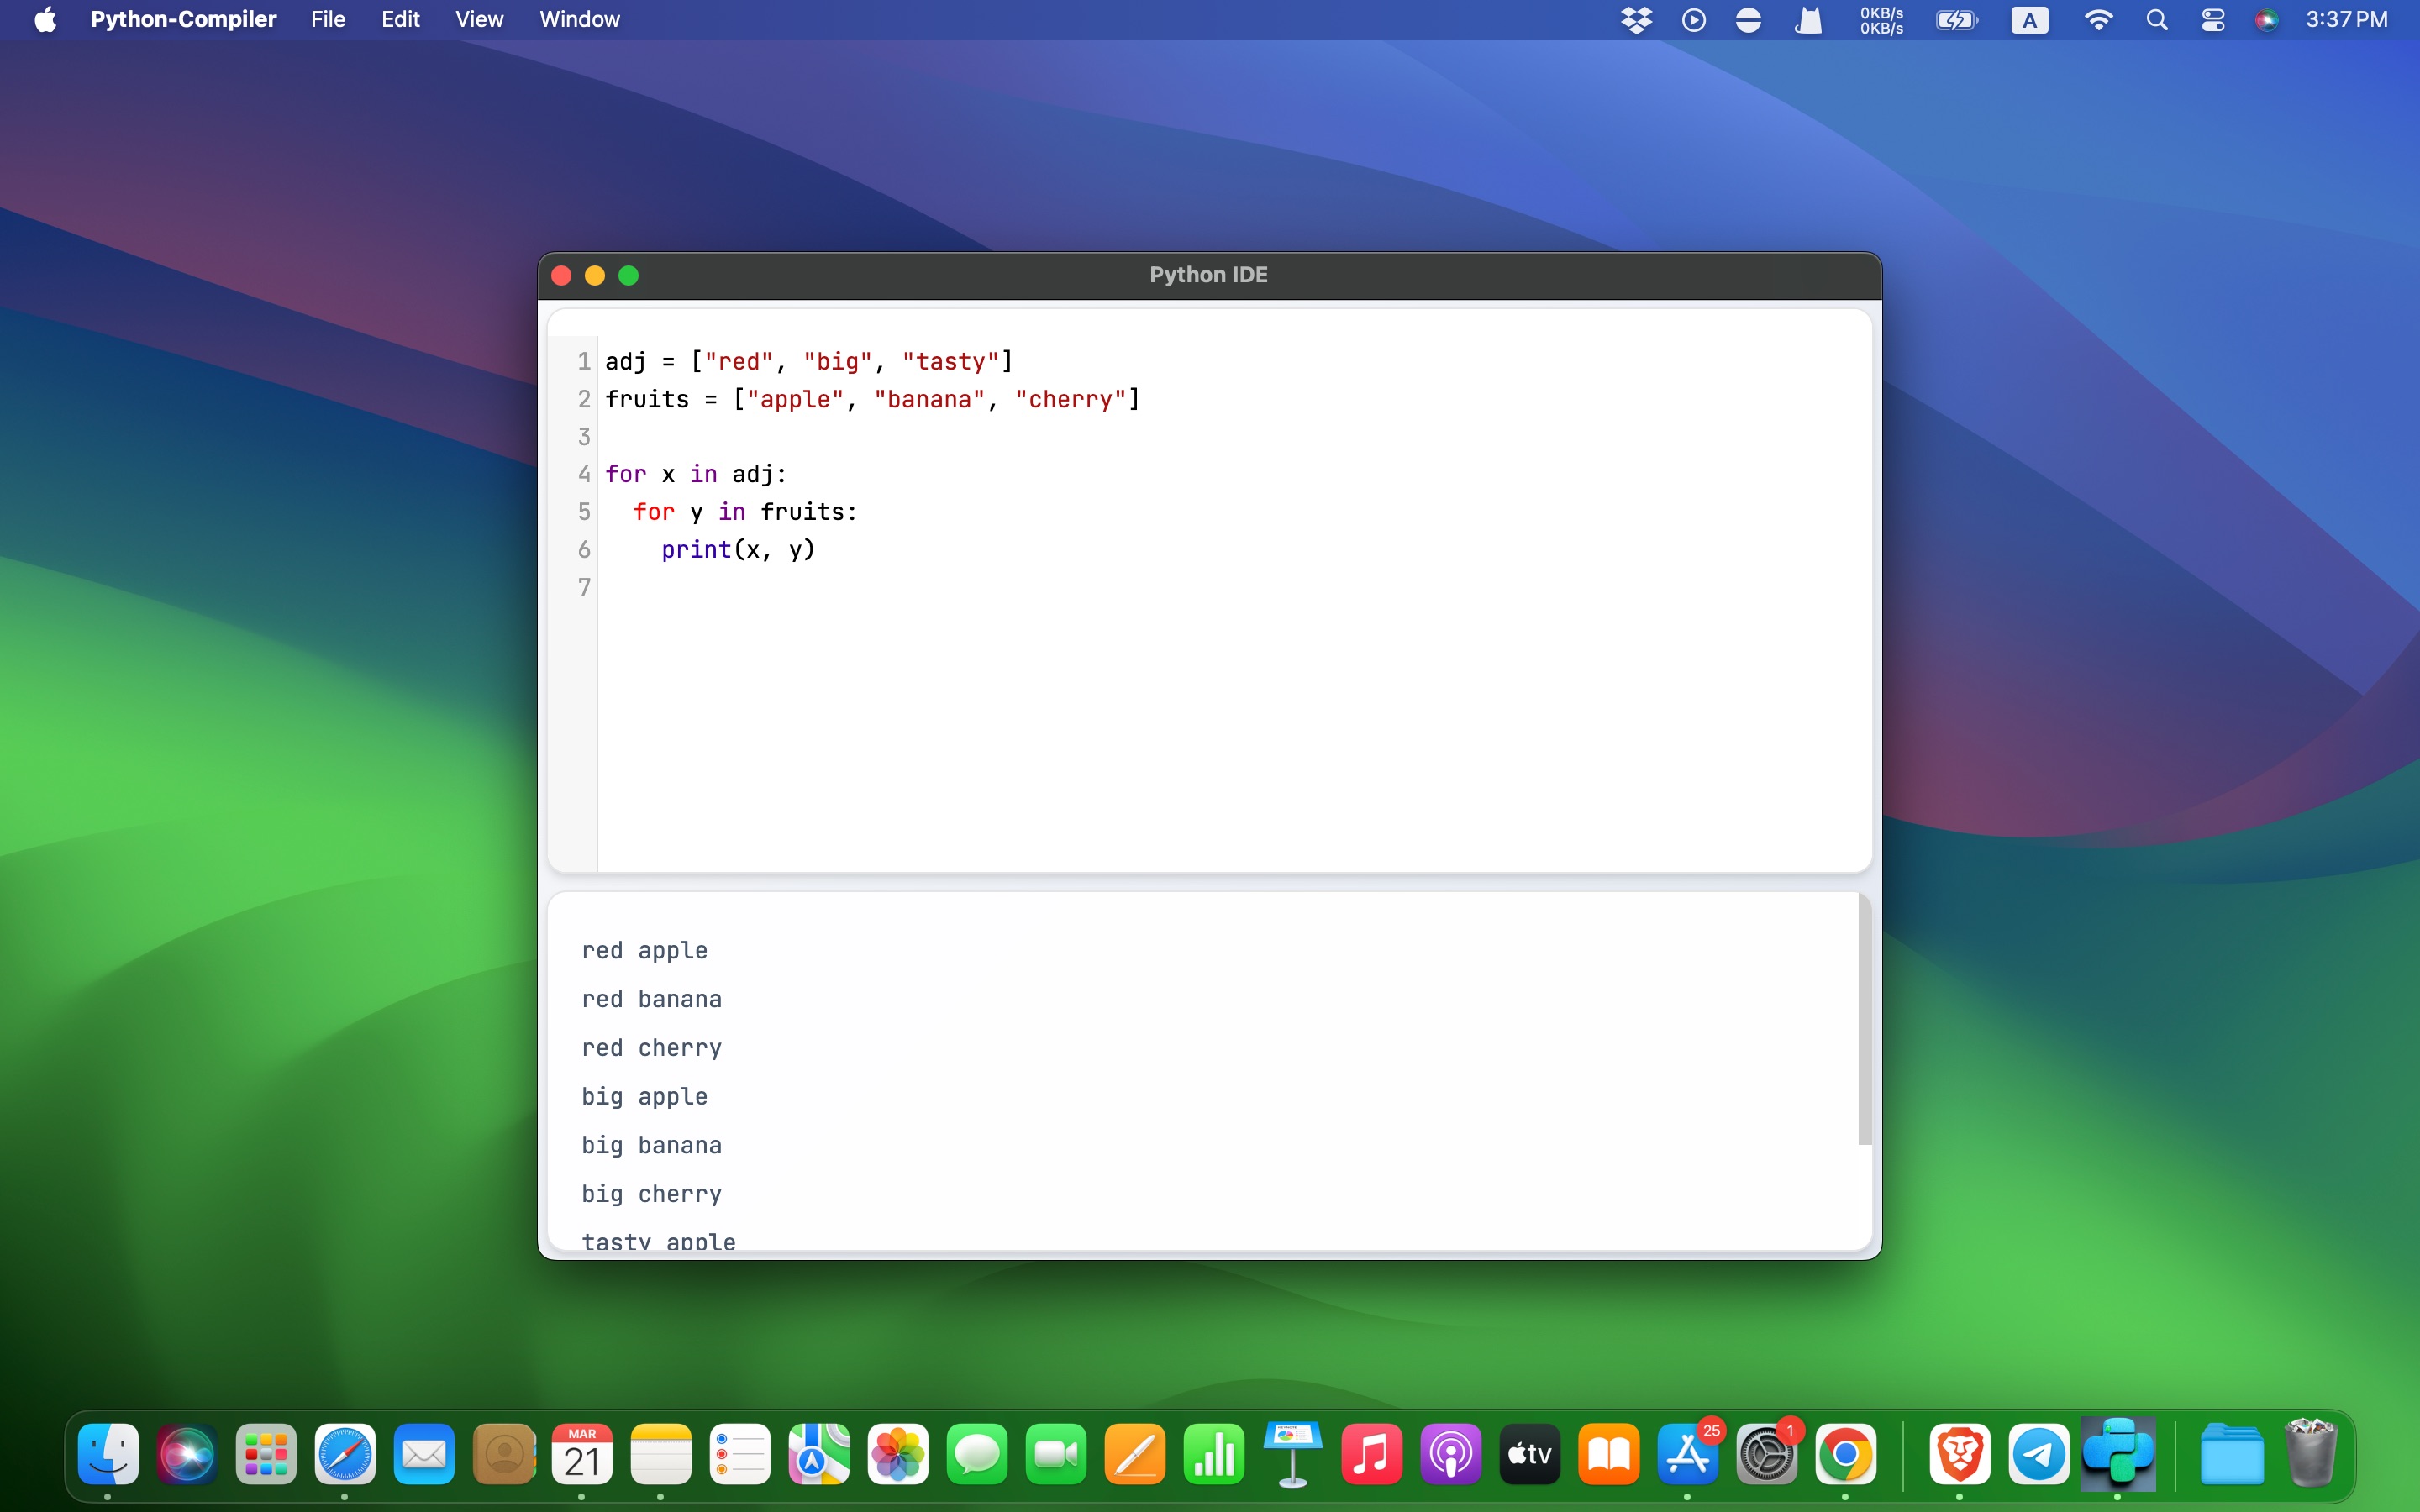Open Mail from the dock
Image resolution: width=2420 pixels, height=1512 pixels.
coord(424,1454)
